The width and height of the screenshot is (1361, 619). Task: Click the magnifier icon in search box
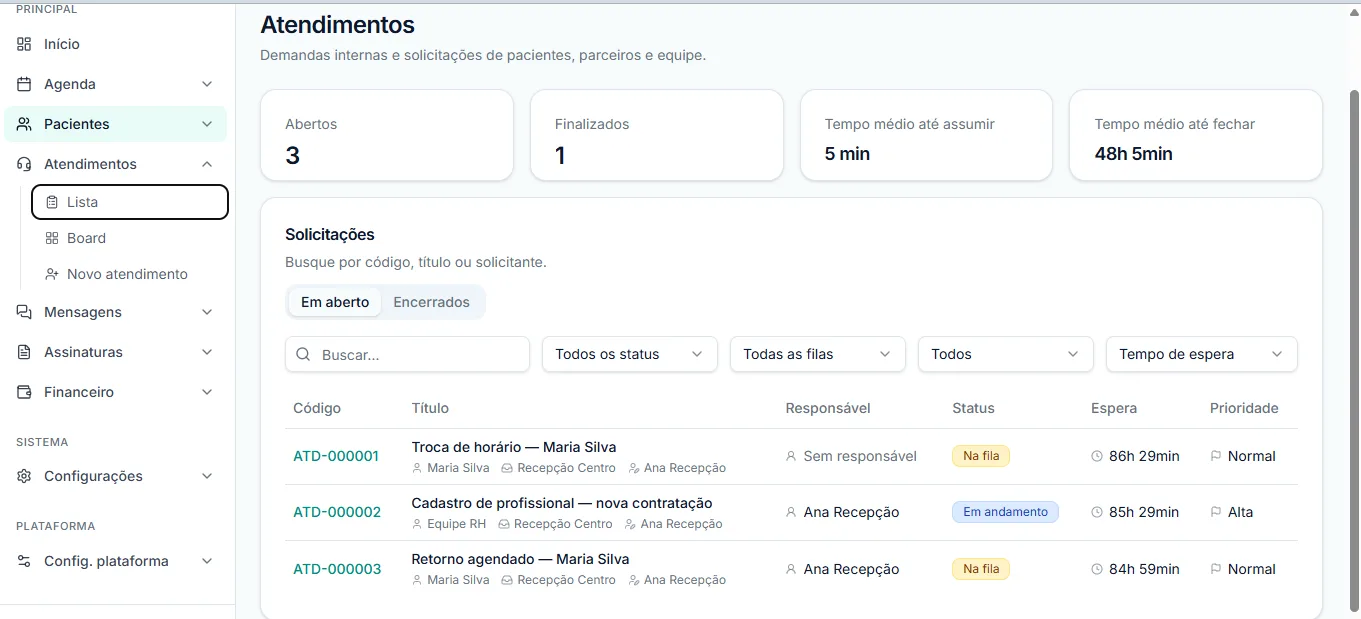[304, 354]
